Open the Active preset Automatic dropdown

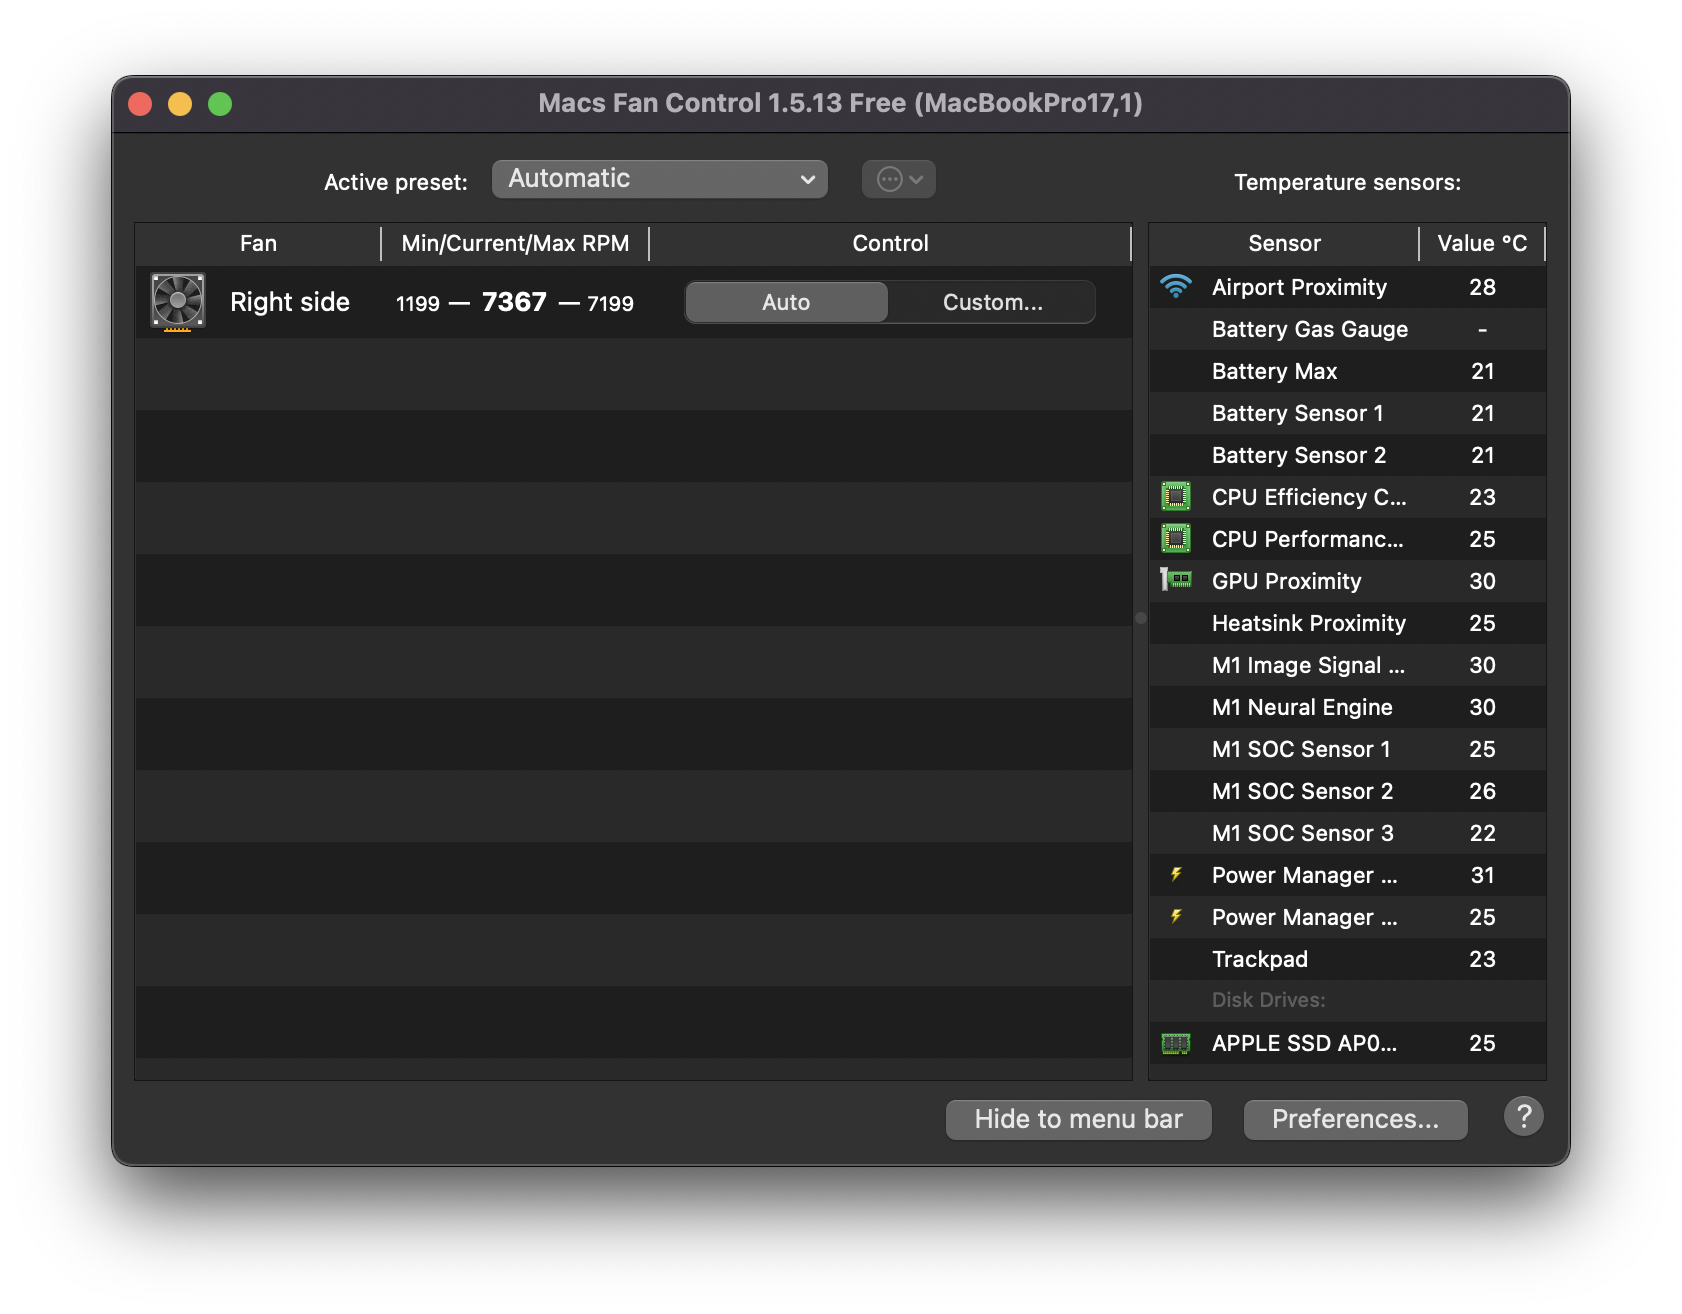(x=660, y=179)
